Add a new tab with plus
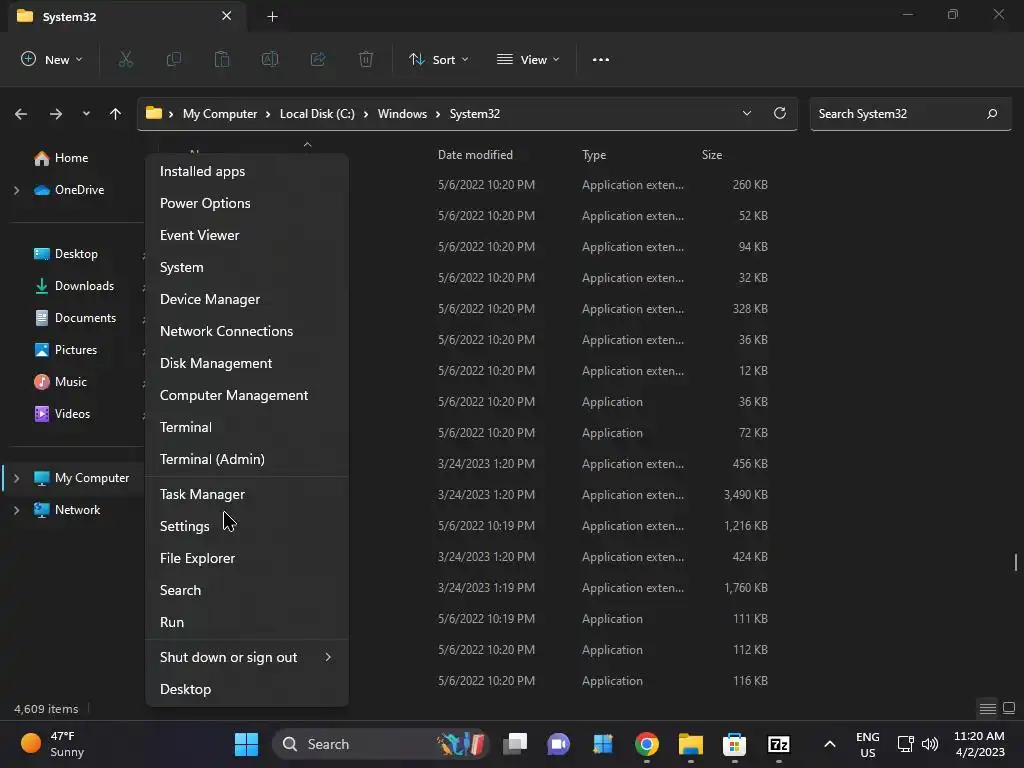The width and height of the screenshot is (1024, 768). [272, 17]
